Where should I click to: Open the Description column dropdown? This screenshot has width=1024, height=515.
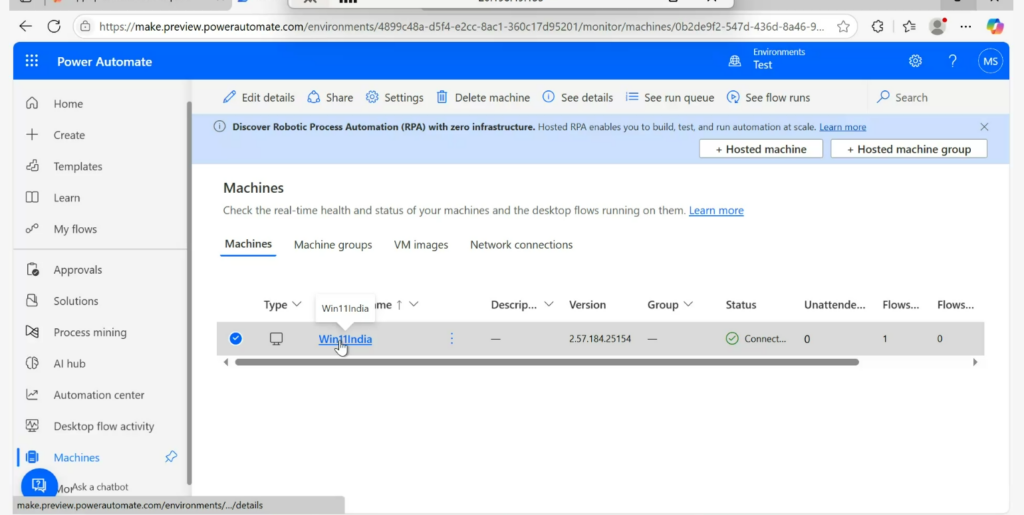click(x=549, y=304)
